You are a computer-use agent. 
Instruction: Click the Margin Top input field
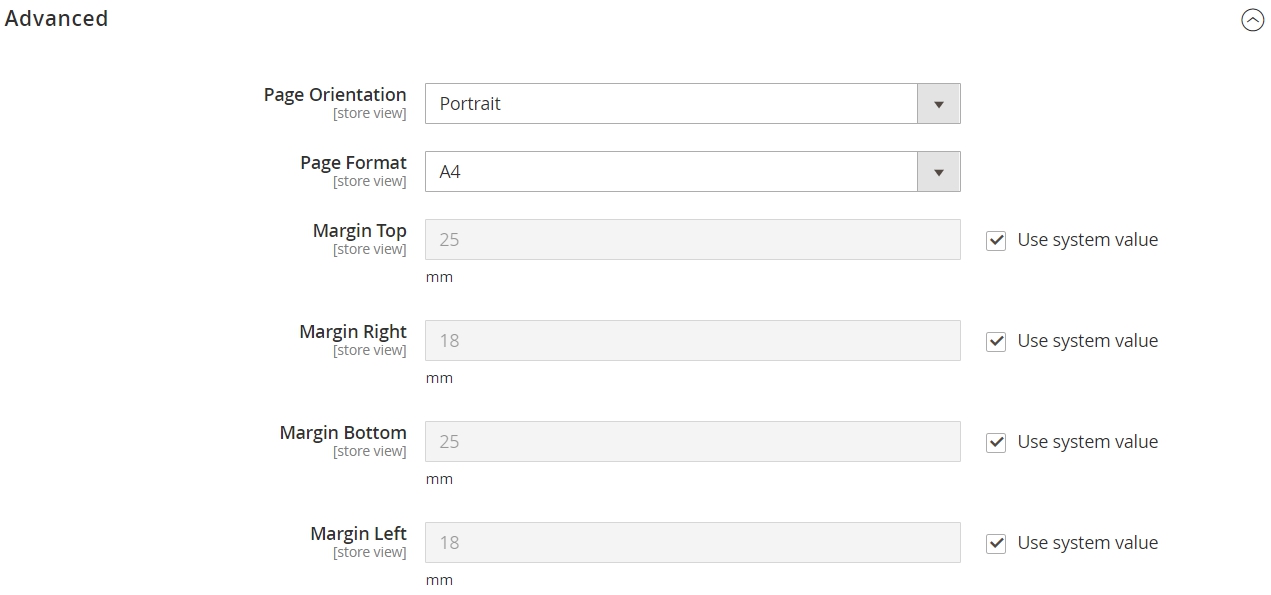tap(692, 240)
